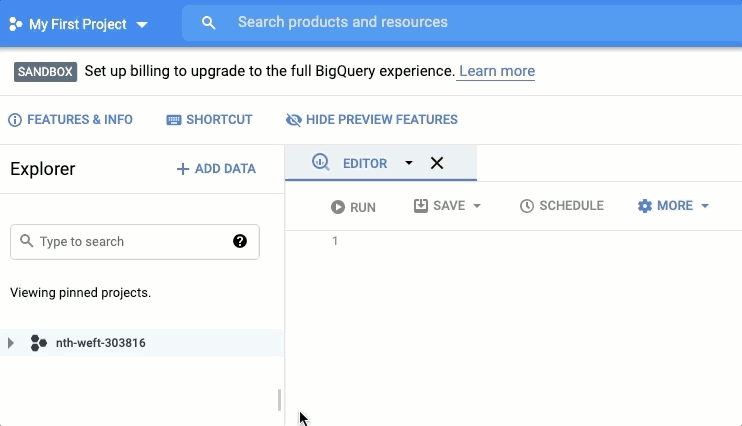Click the Schedule clock icon
The height and width of the screenshot is (426, 742).
(x=527, y=206)
